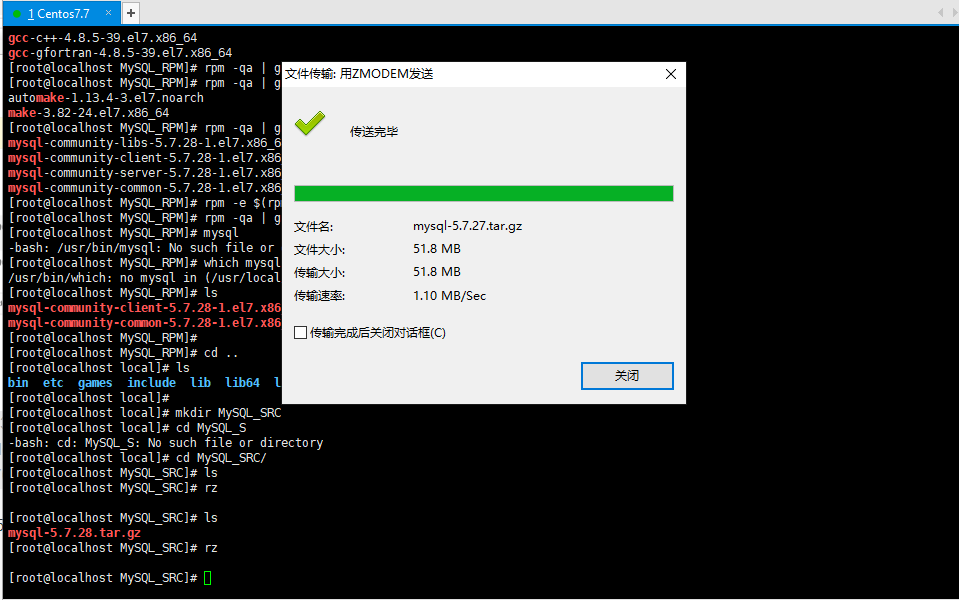Click the etc directory name in terminal
Image resolution: width=959 pixels, height=600 pixels.
pyautogui.click(x=53, y=382)
